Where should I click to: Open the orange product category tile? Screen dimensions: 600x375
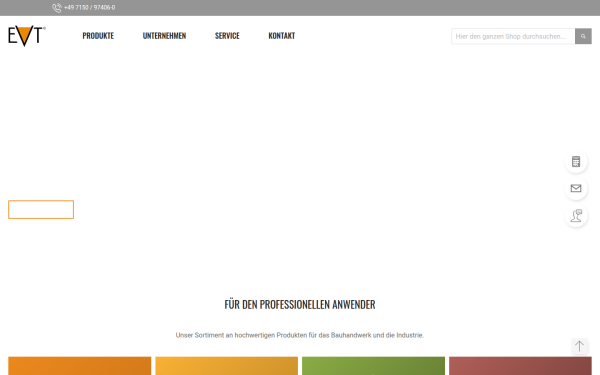click(x=80, y=366)
